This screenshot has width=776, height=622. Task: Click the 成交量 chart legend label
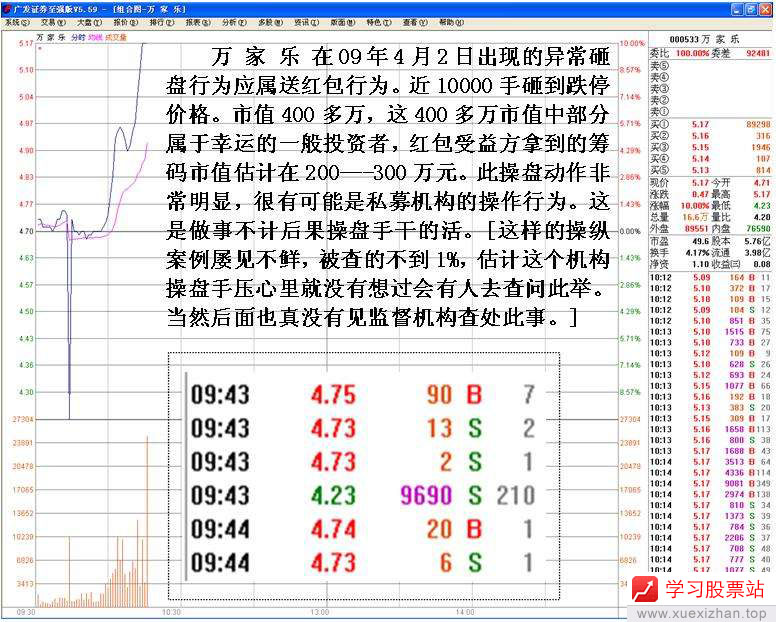116,38
